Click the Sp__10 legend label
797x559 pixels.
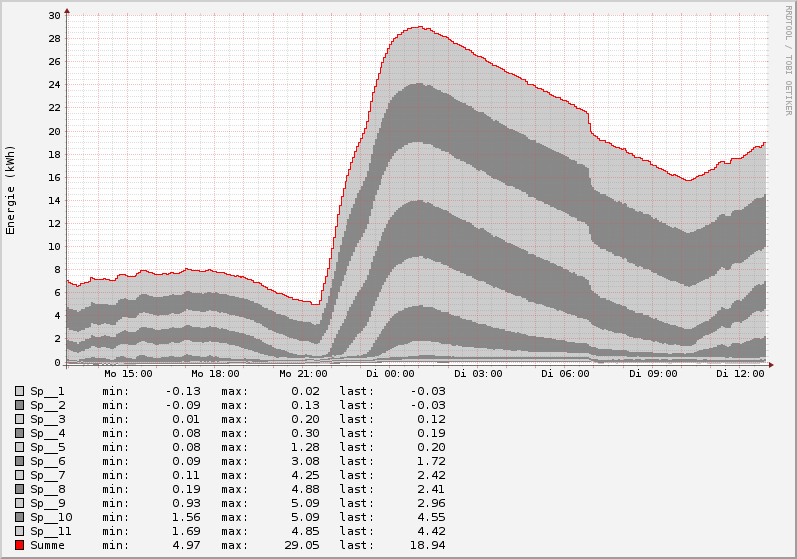50,517
